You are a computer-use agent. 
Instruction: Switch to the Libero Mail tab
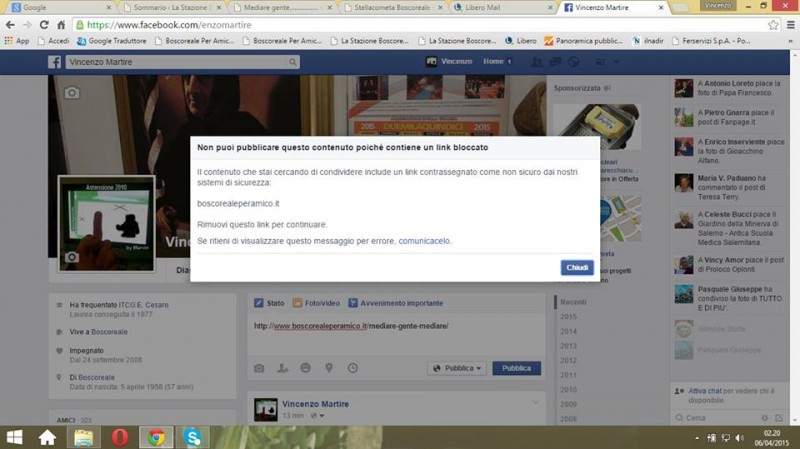click(x=504, y=8)
